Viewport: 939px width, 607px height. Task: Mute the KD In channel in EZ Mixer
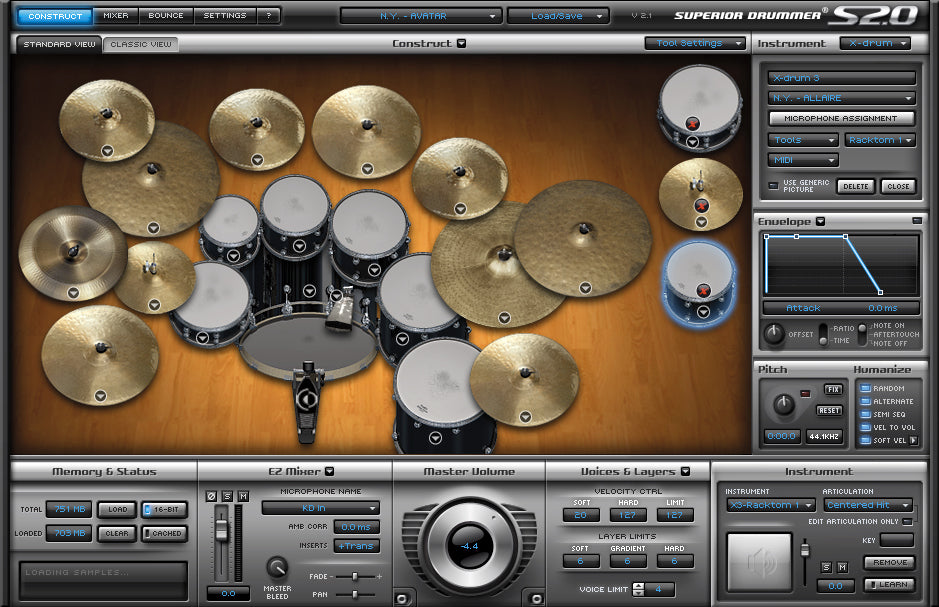click(x=243, y=494)
